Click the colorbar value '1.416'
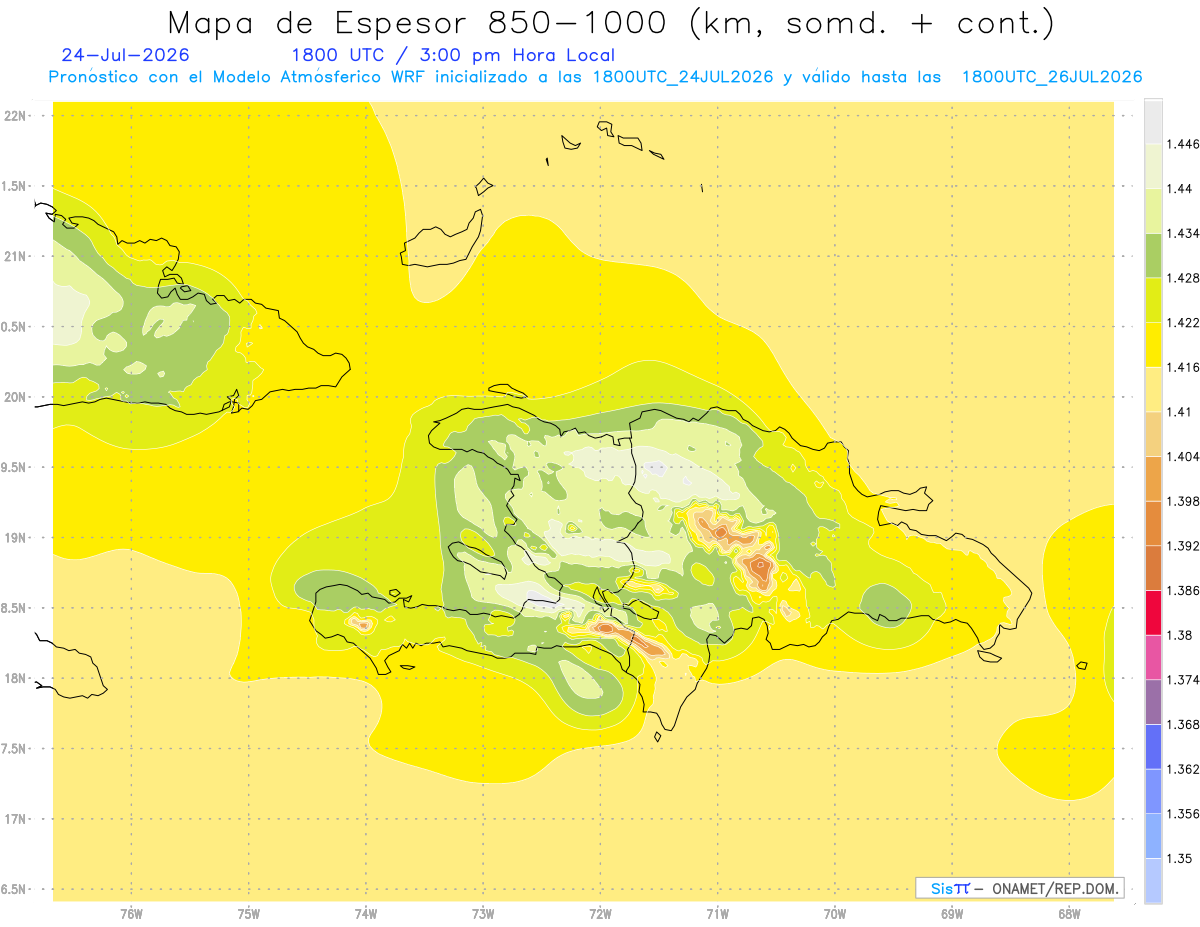The width and height of the screenshot is (1200, 927). [1182, 368]
